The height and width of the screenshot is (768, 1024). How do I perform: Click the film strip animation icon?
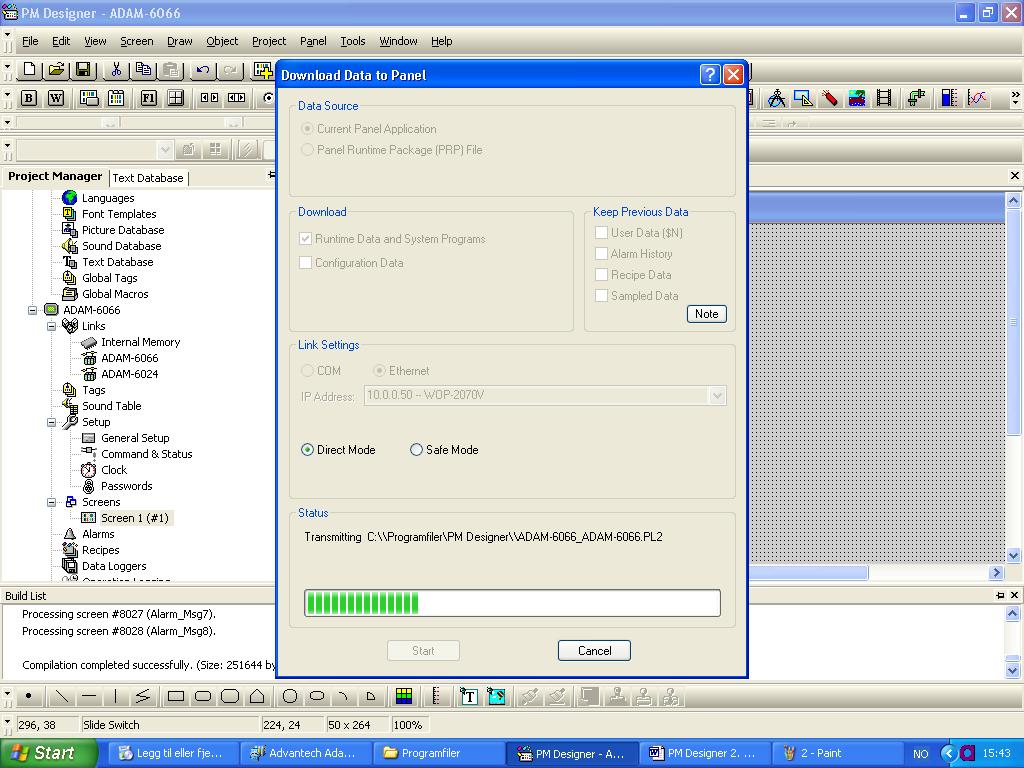[884, 98]
